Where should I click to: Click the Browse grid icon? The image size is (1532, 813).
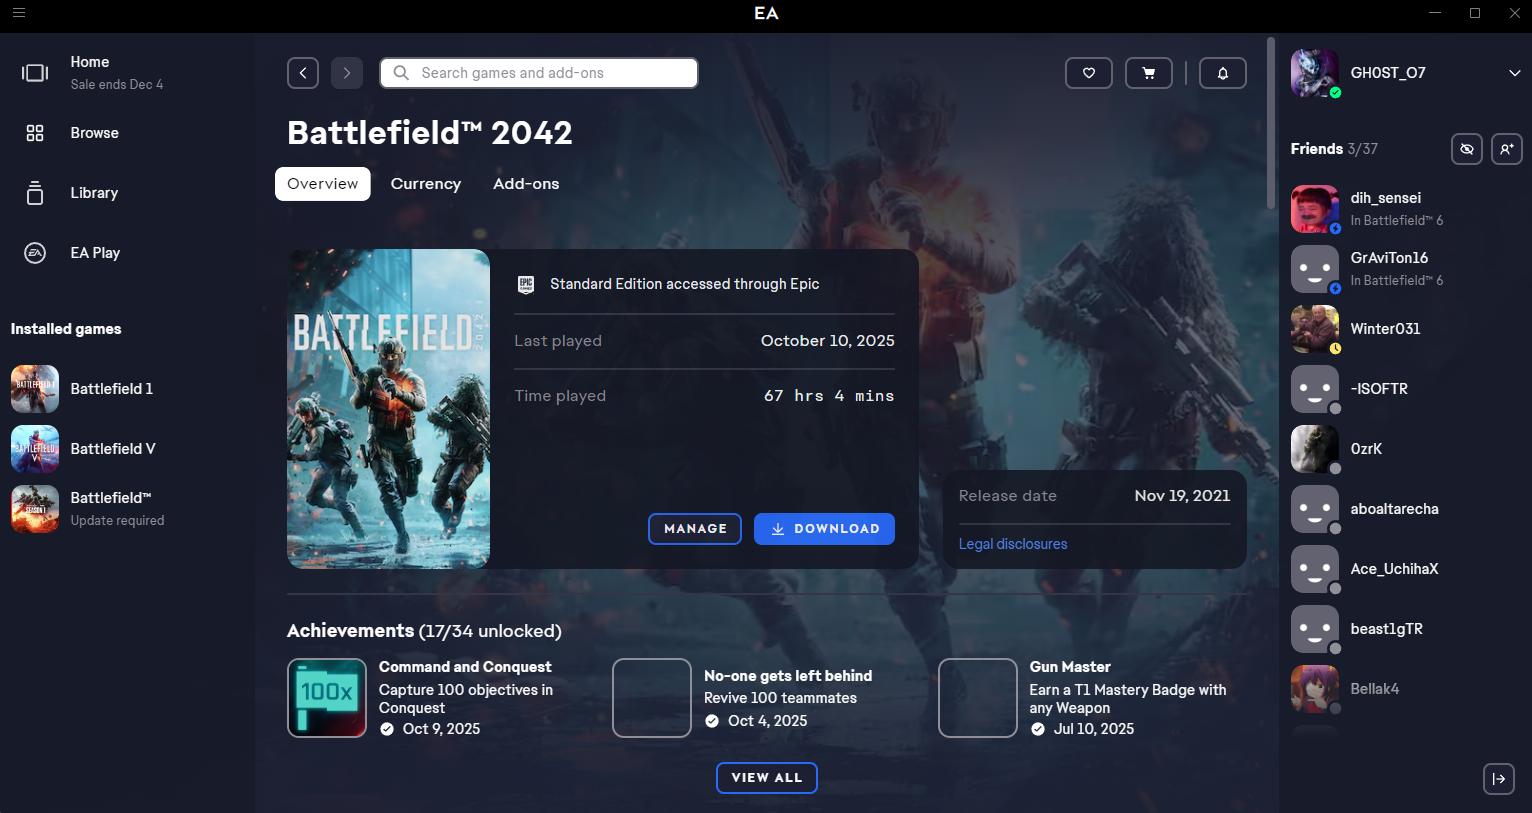(35, 133)
